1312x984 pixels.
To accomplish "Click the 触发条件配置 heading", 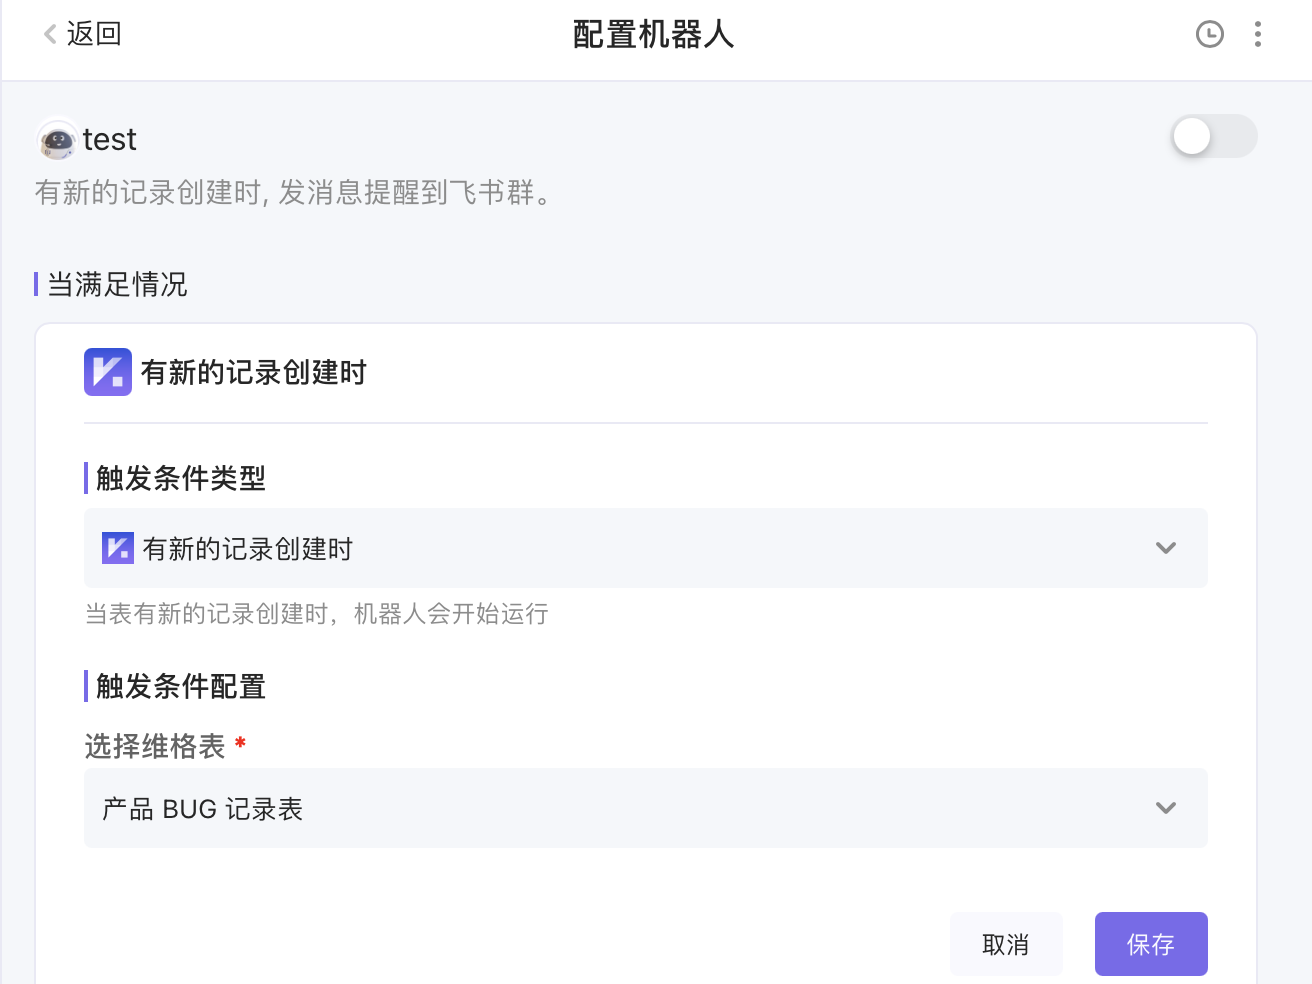I will (181, 687).
